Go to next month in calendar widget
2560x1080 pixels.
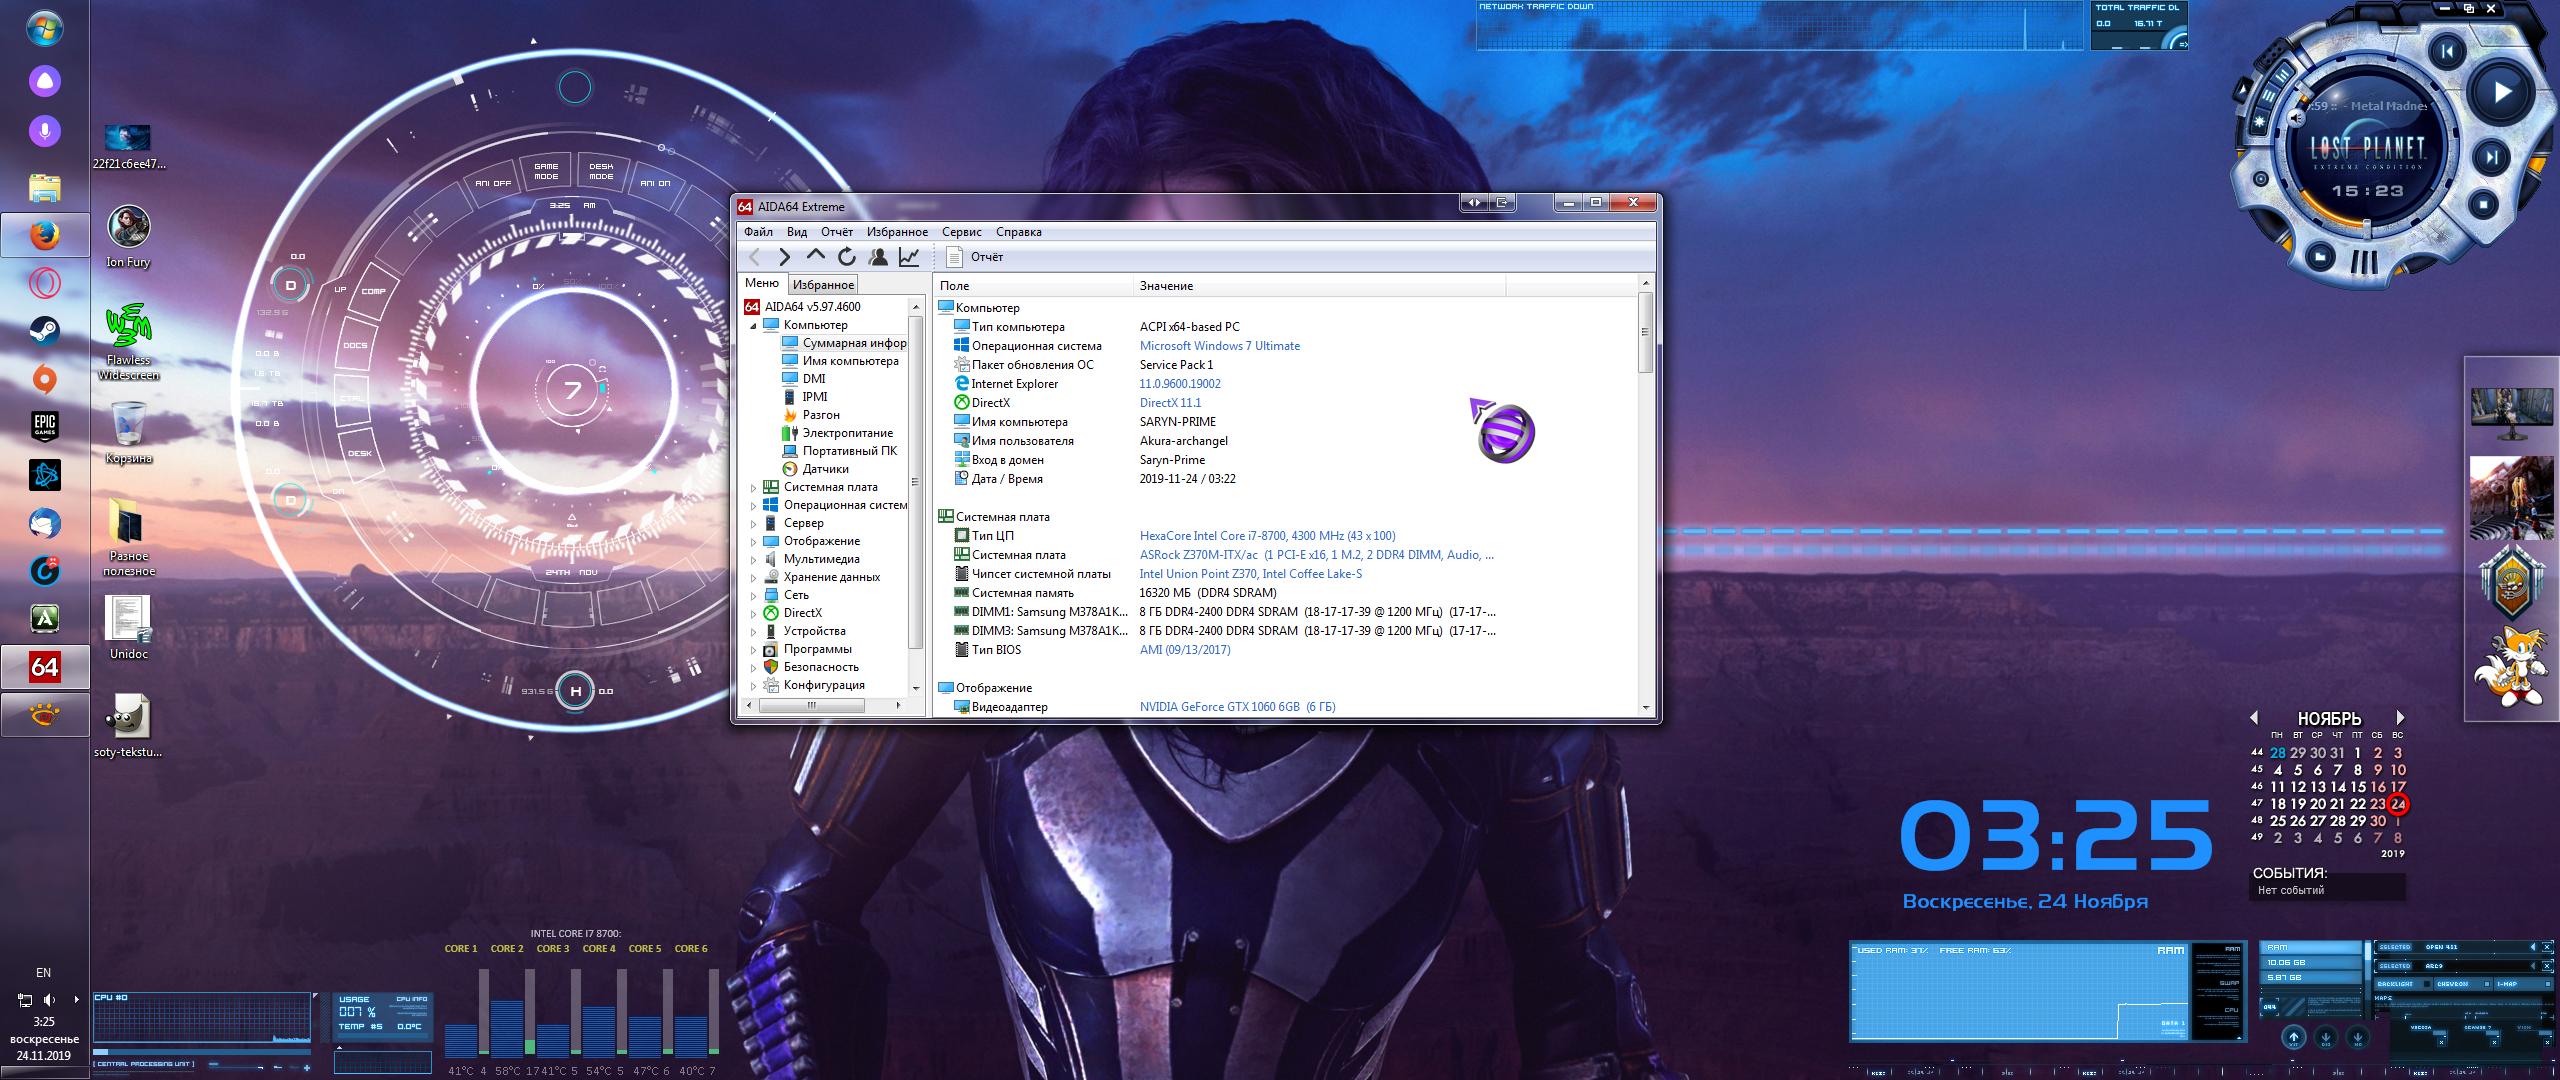tap(2400, 717)
